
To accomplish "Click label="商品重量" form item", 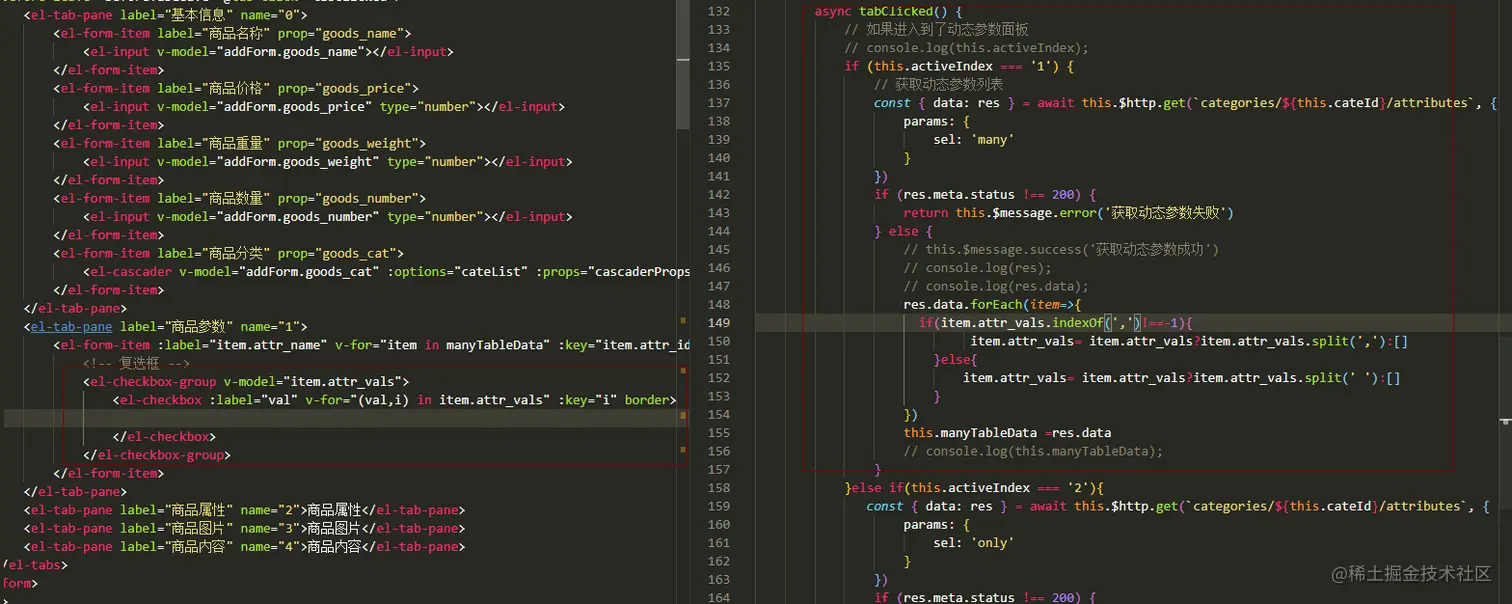I will (240, 143).
